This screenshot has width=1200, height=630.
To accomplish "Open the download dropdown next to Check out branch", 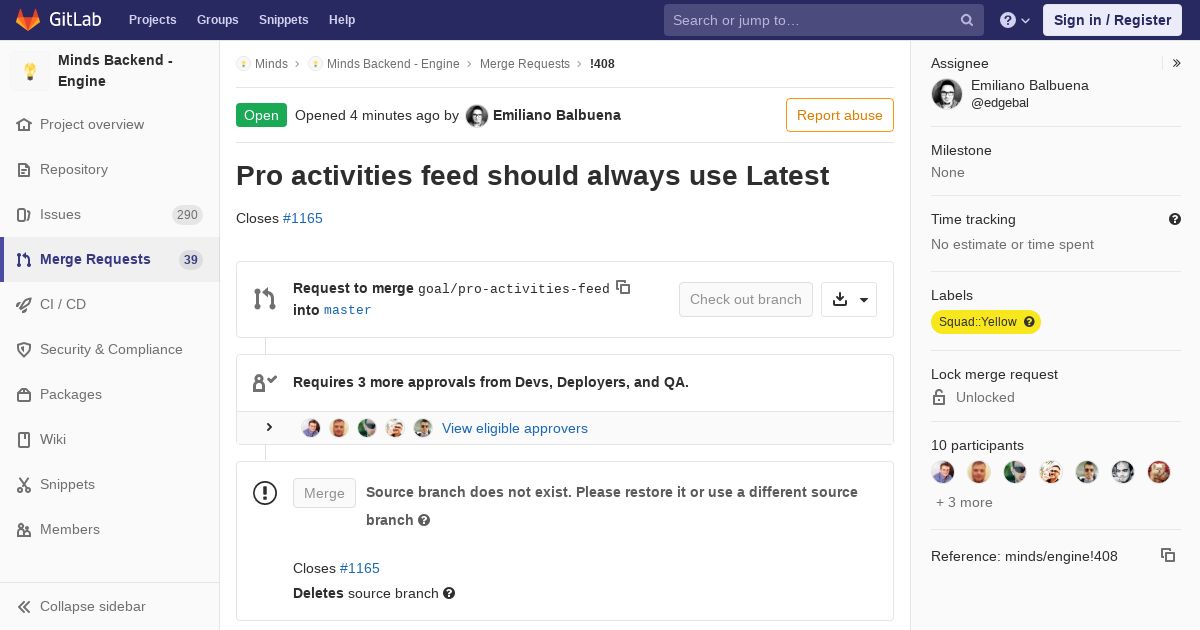I will (x=849, y=300).
